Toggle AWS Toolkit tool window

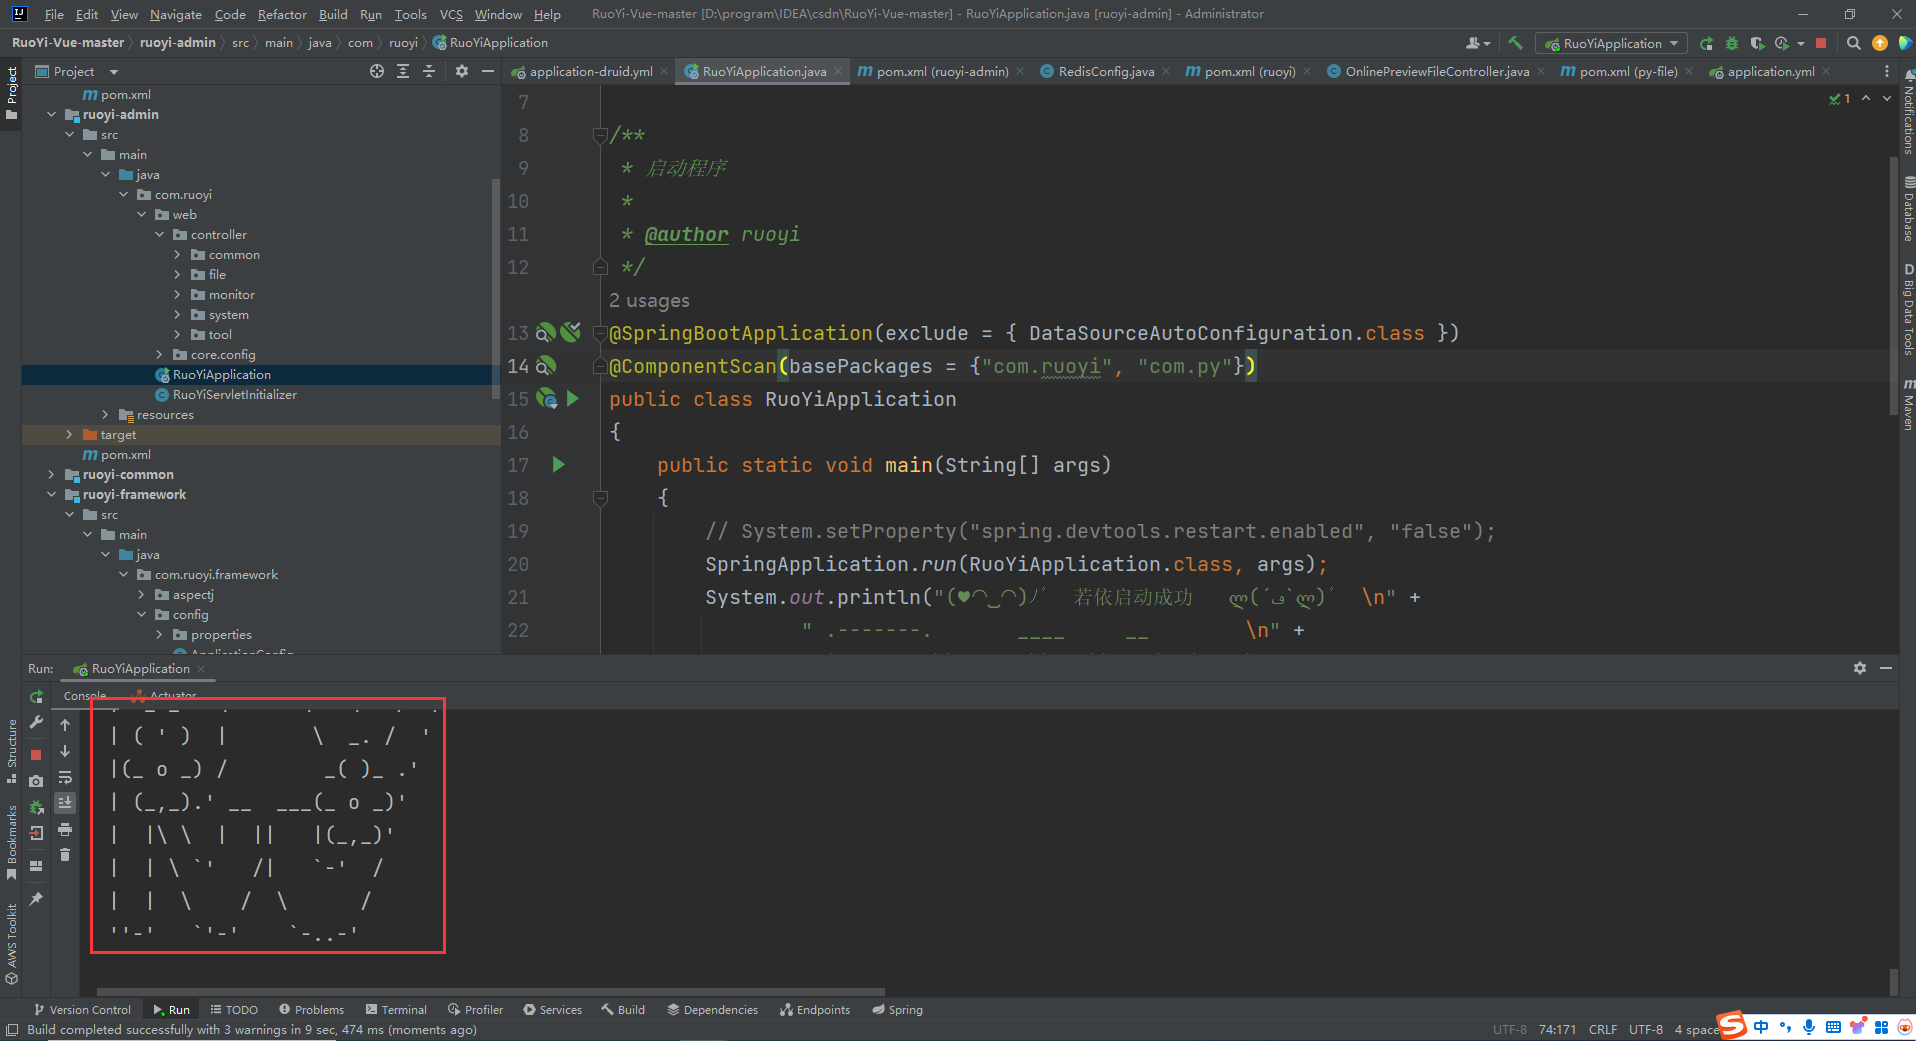coord(11,944)
